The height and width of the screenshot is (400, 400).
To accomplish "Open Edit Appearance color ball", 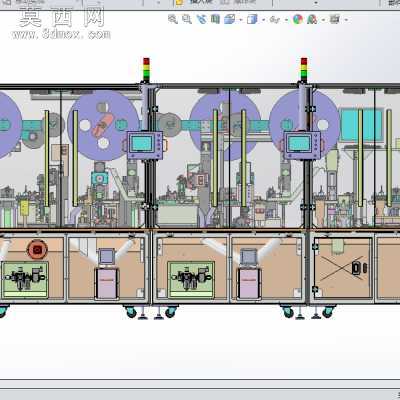I will point(298,19).
